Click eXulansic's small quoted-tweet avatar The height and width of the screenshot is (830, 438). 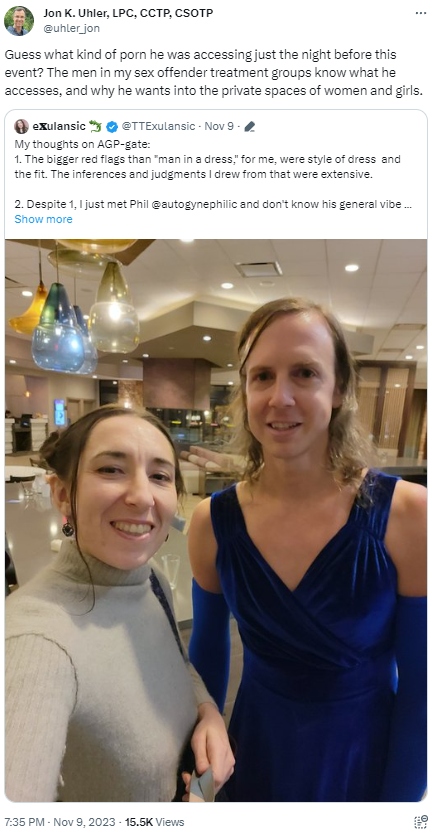pyautogui.click(x=21, y=127)
